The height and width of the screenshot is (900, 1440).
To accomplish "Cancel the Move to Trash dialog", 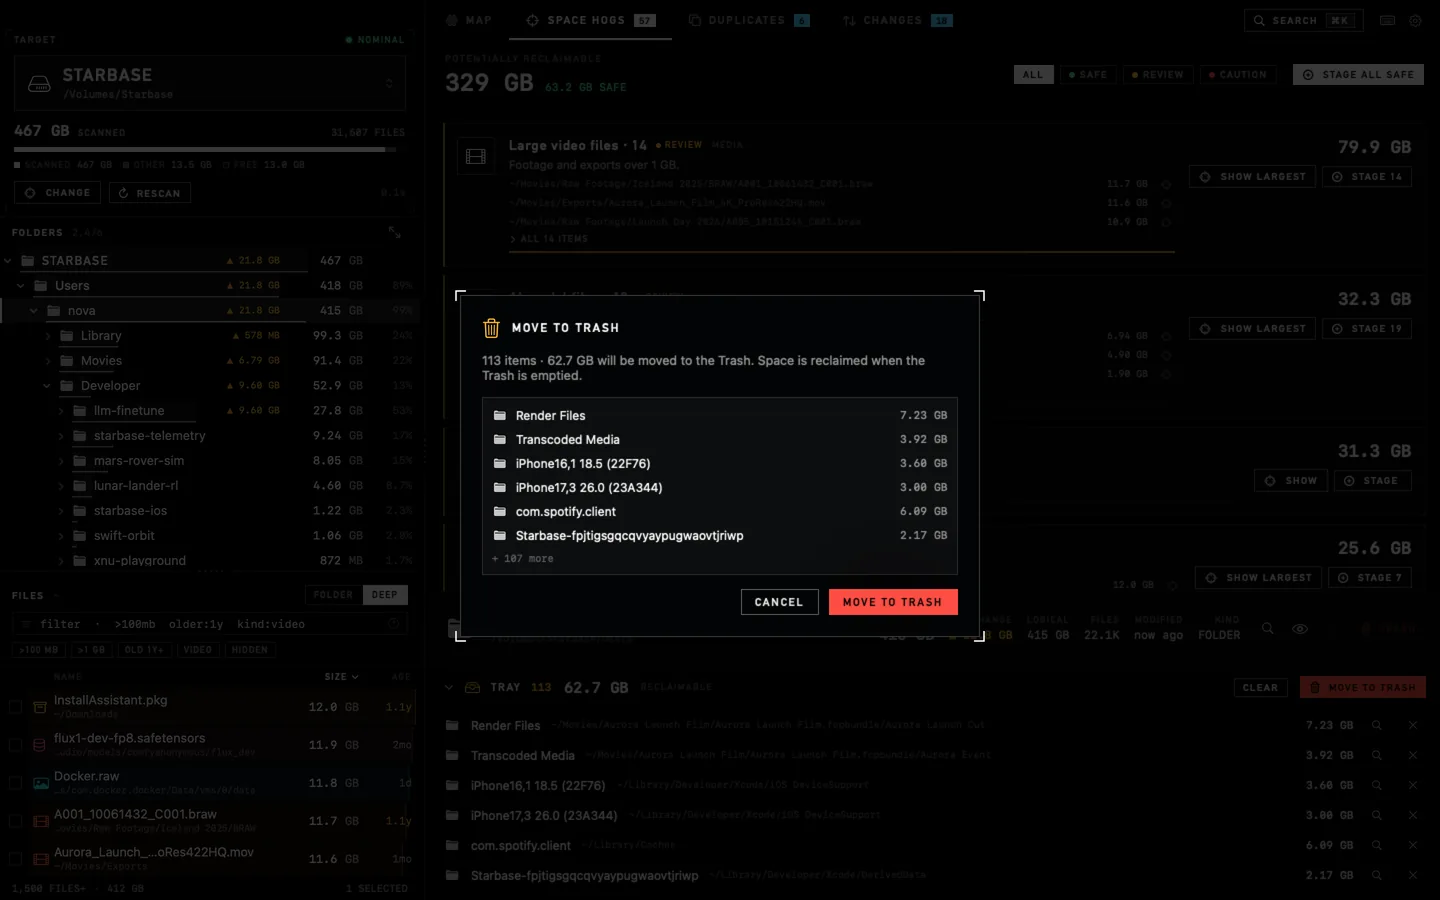I will (779, 602).
